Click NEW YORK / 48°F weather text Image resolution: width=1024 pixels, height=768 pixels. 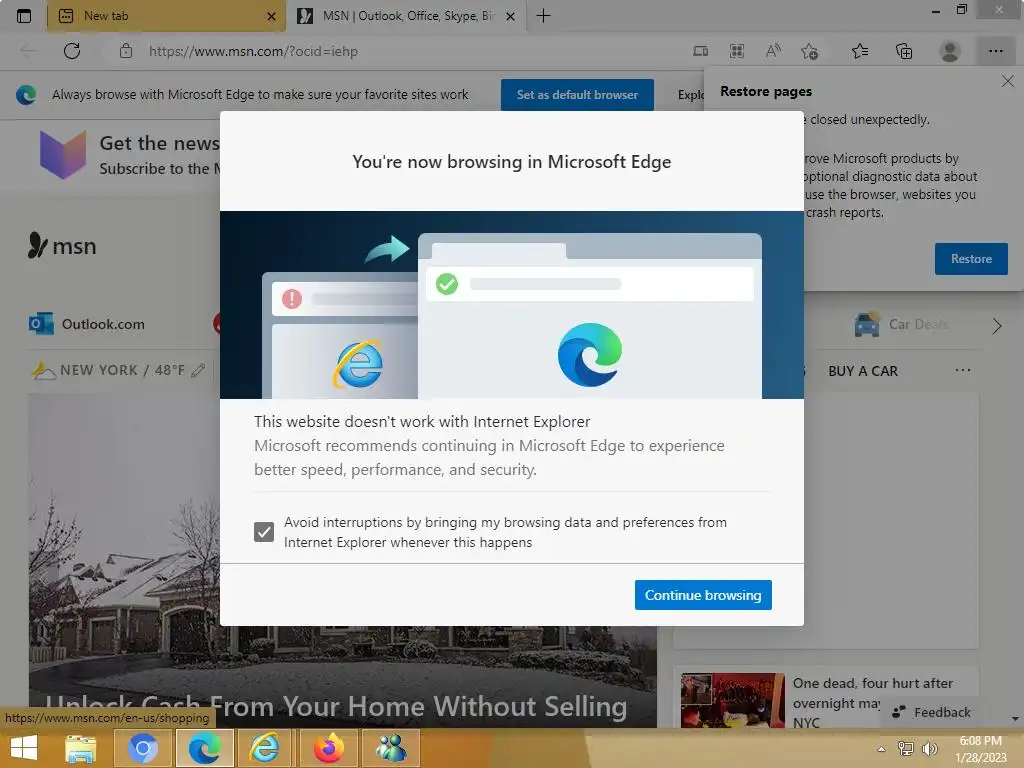coord(122,370)
